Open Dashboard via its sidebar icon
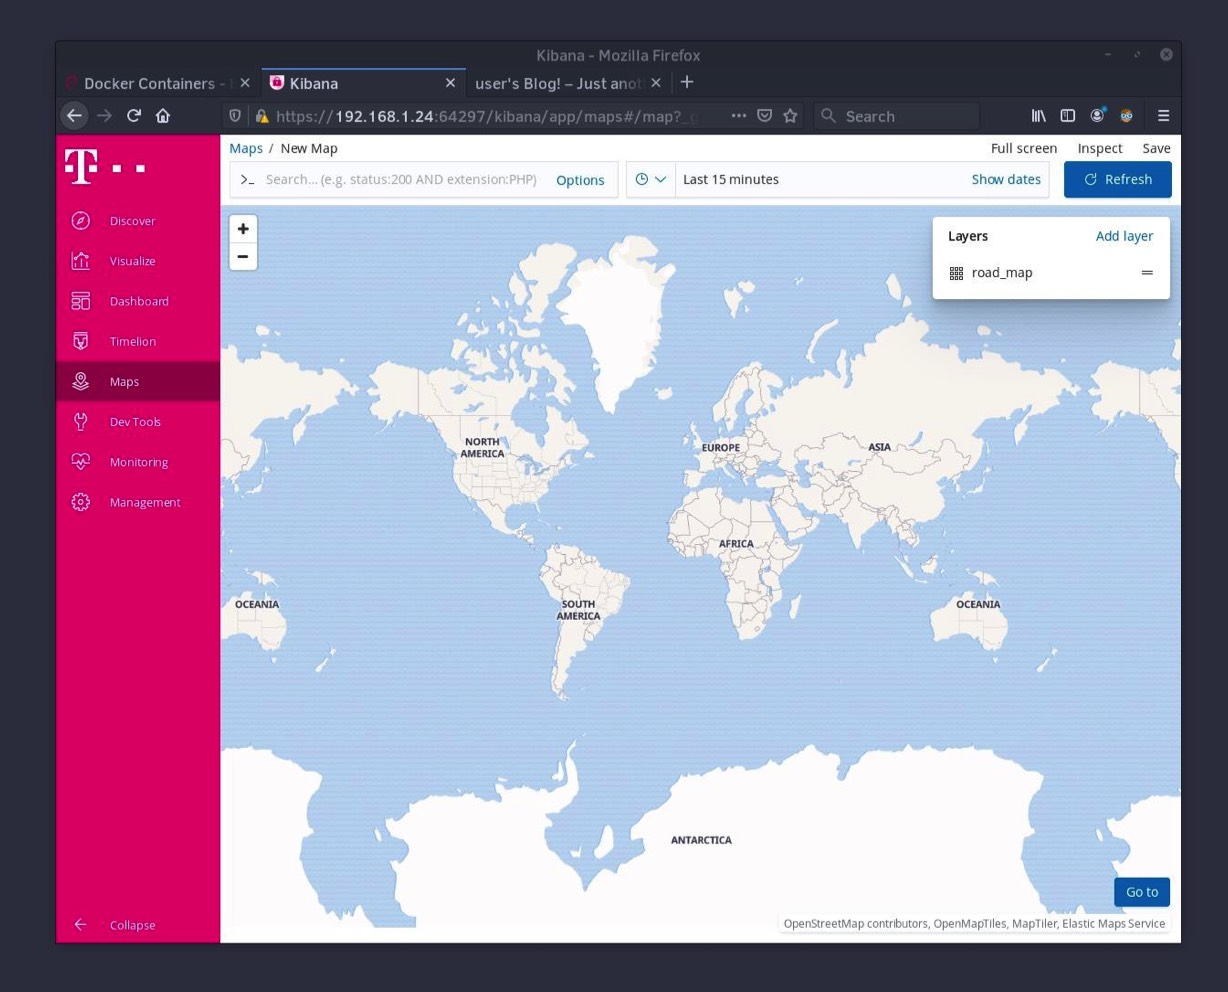Image resolution: width=1228 pixels, height=992 pixels. tap(81, 301)
